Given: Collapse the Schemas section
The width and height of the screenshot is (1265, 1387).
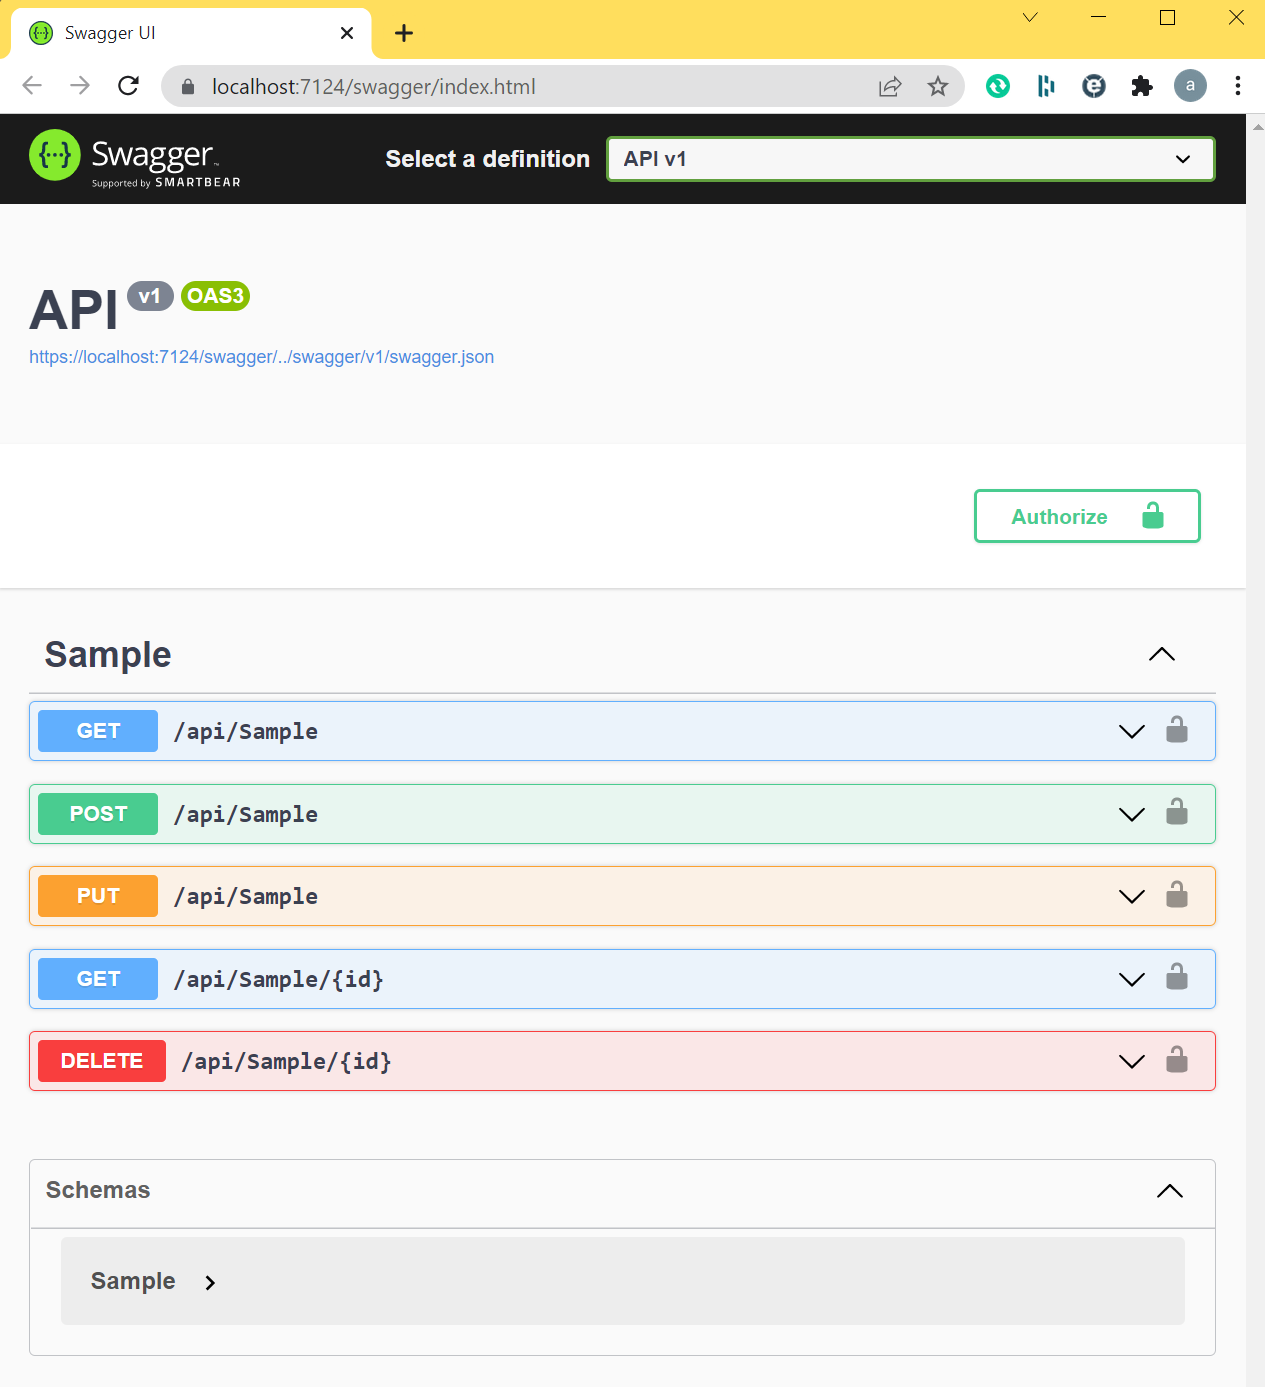Looking at the screenshot, I should point(1169,1191).
